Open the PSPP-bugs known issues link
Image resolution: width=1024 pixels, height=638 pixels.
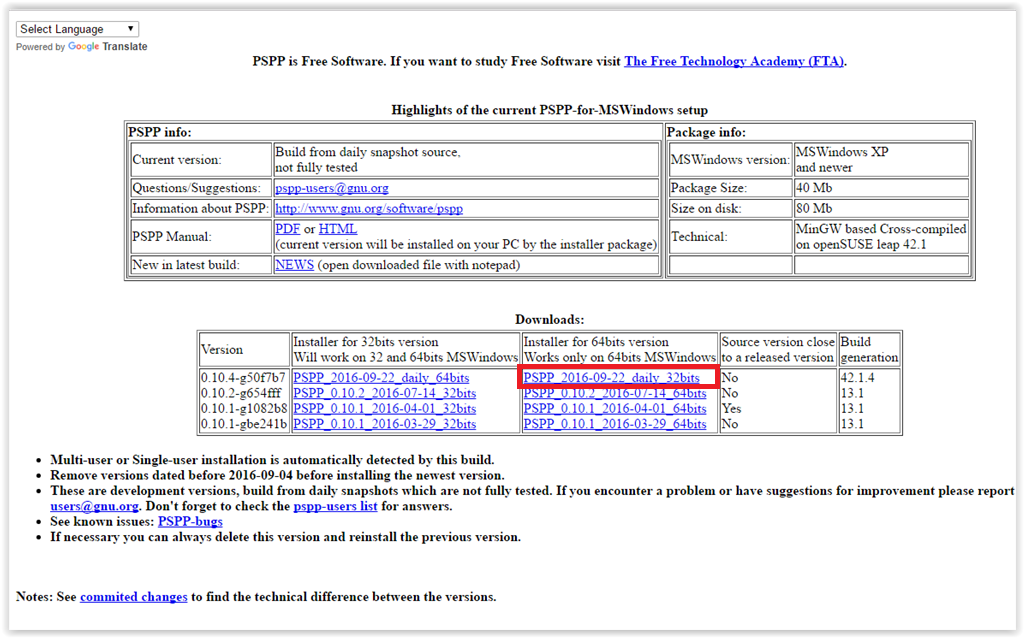pos(191,522)
